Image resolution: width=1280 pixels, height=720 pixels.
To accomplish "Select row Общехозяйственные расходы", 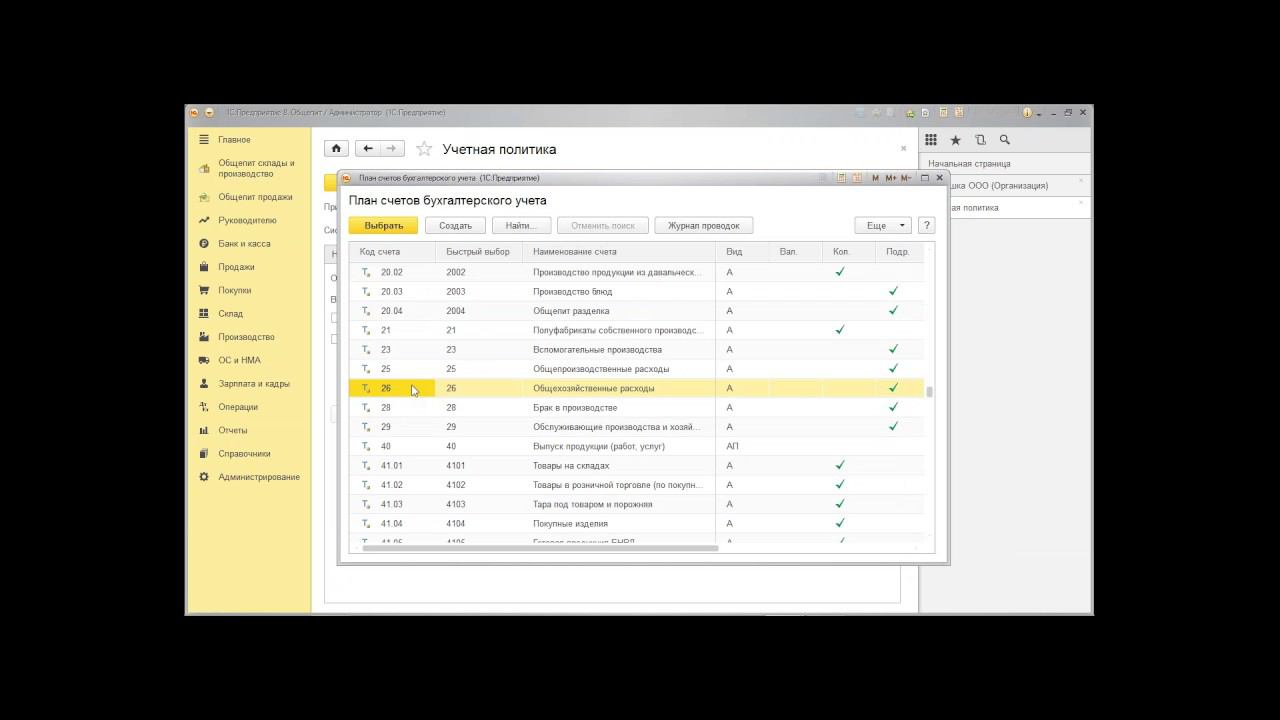I will coord(636,388).
